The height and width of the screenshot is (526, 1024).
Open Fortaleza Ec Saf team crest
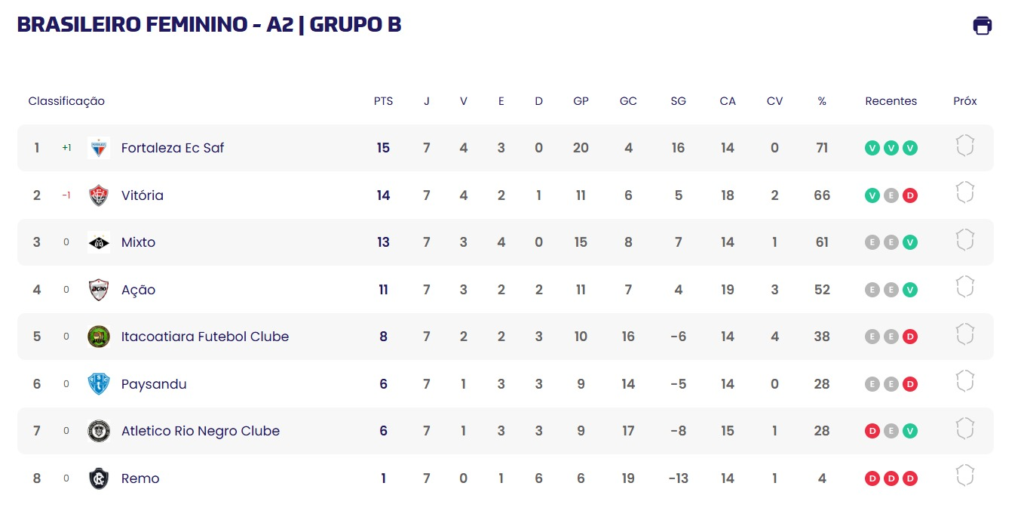tap(99, 148)
